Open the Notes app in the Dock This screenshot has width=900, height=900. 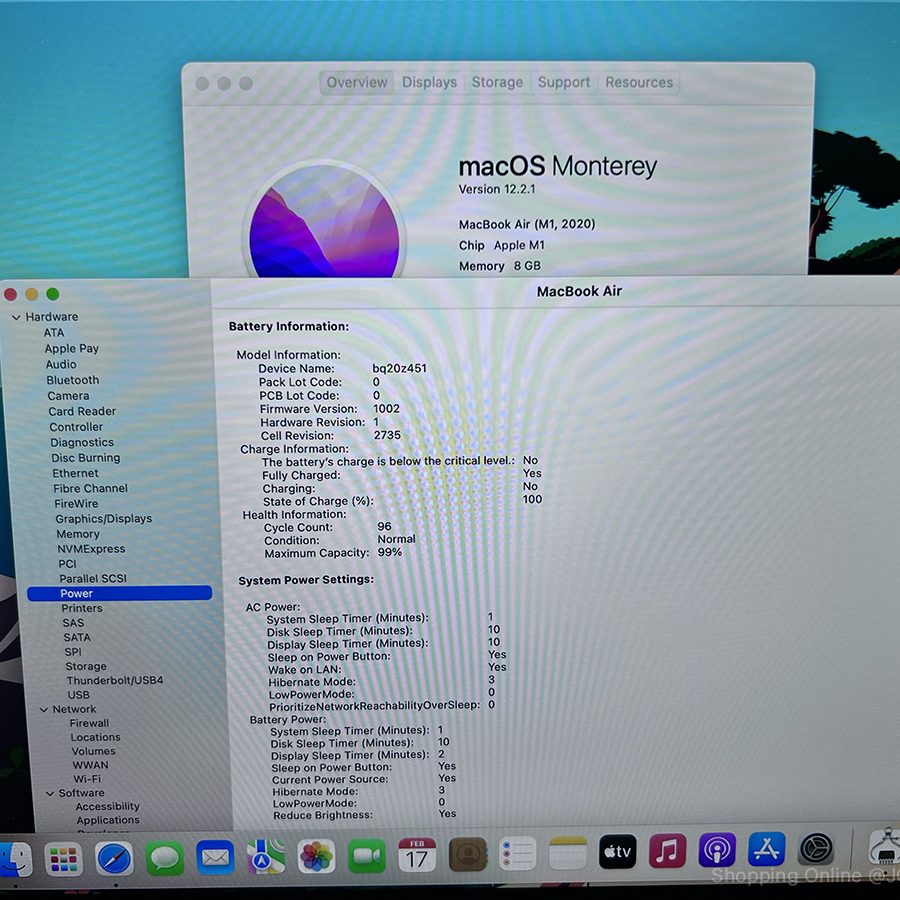pyautogui.click(x=568, y=853)
